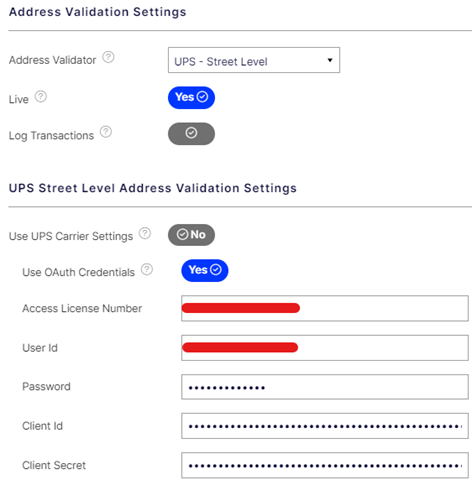The height and width of the screenshot is (480, 472).
Task: Click into the Password field
Action: click(x=325, y=387)
